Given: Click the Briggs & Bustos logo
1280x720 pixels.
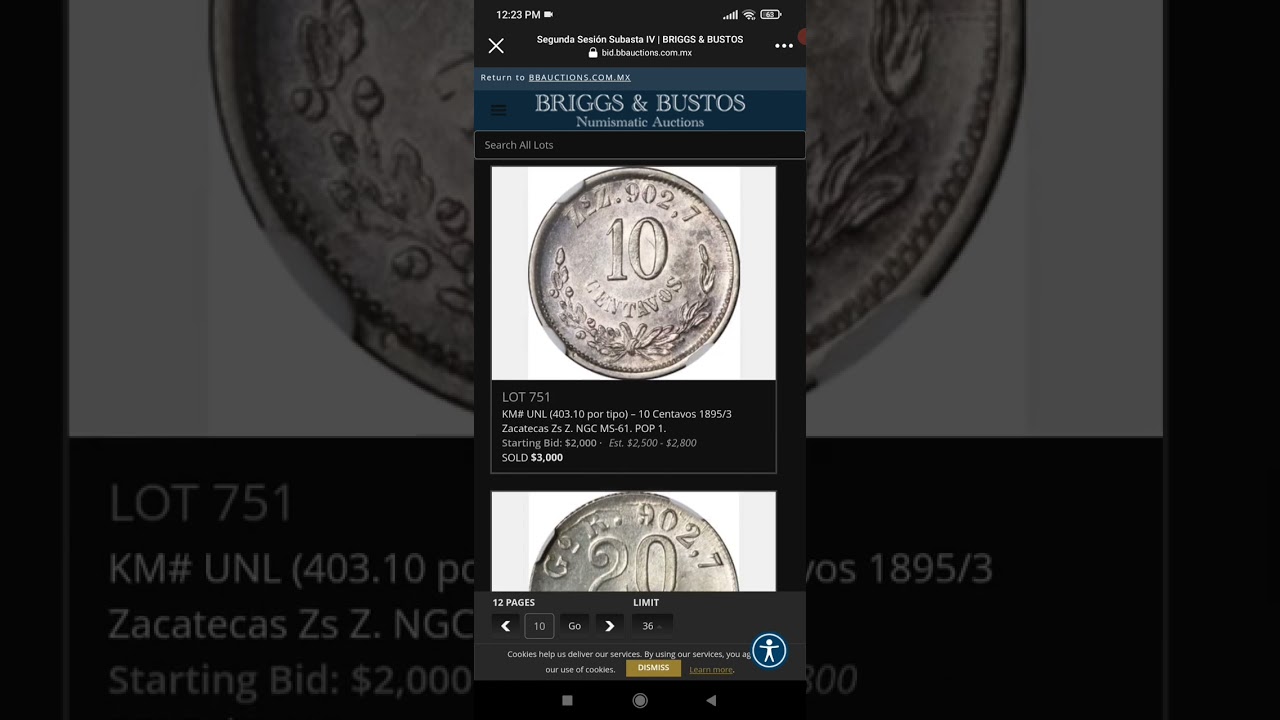Looking at the screenshot, I should click(x=640, y=110).
